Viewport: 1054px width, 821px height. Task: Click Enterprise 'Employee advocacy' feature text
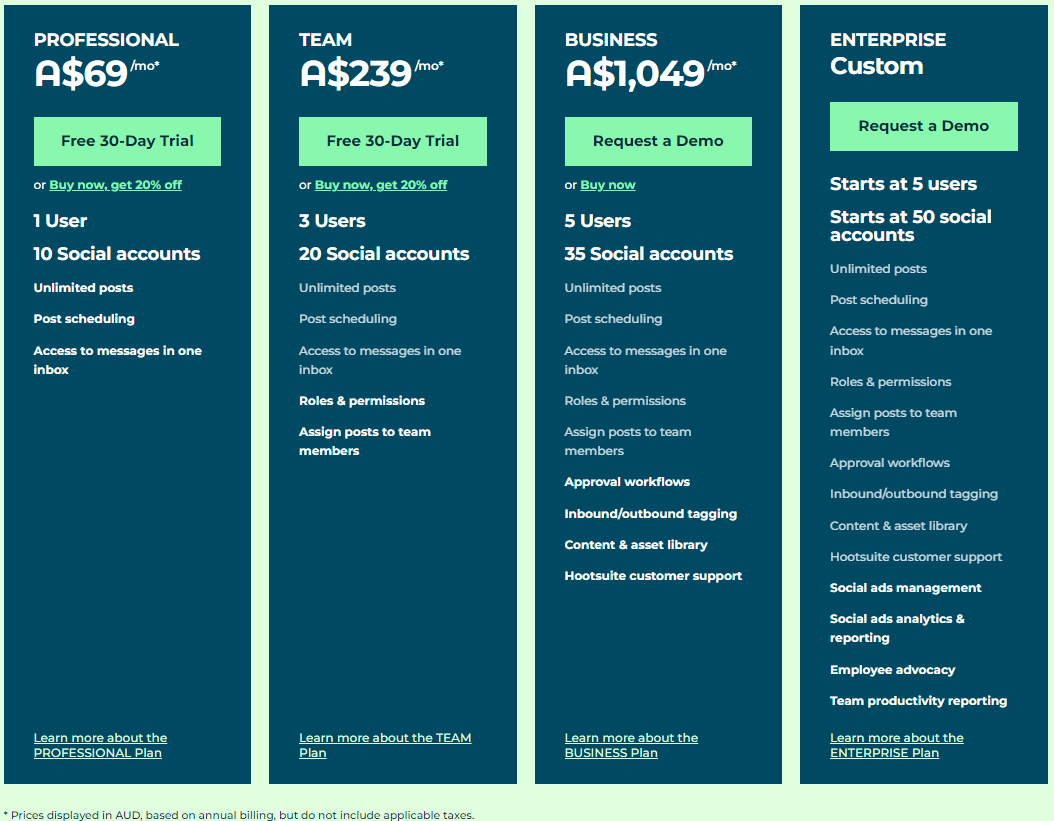pos(893,670)
